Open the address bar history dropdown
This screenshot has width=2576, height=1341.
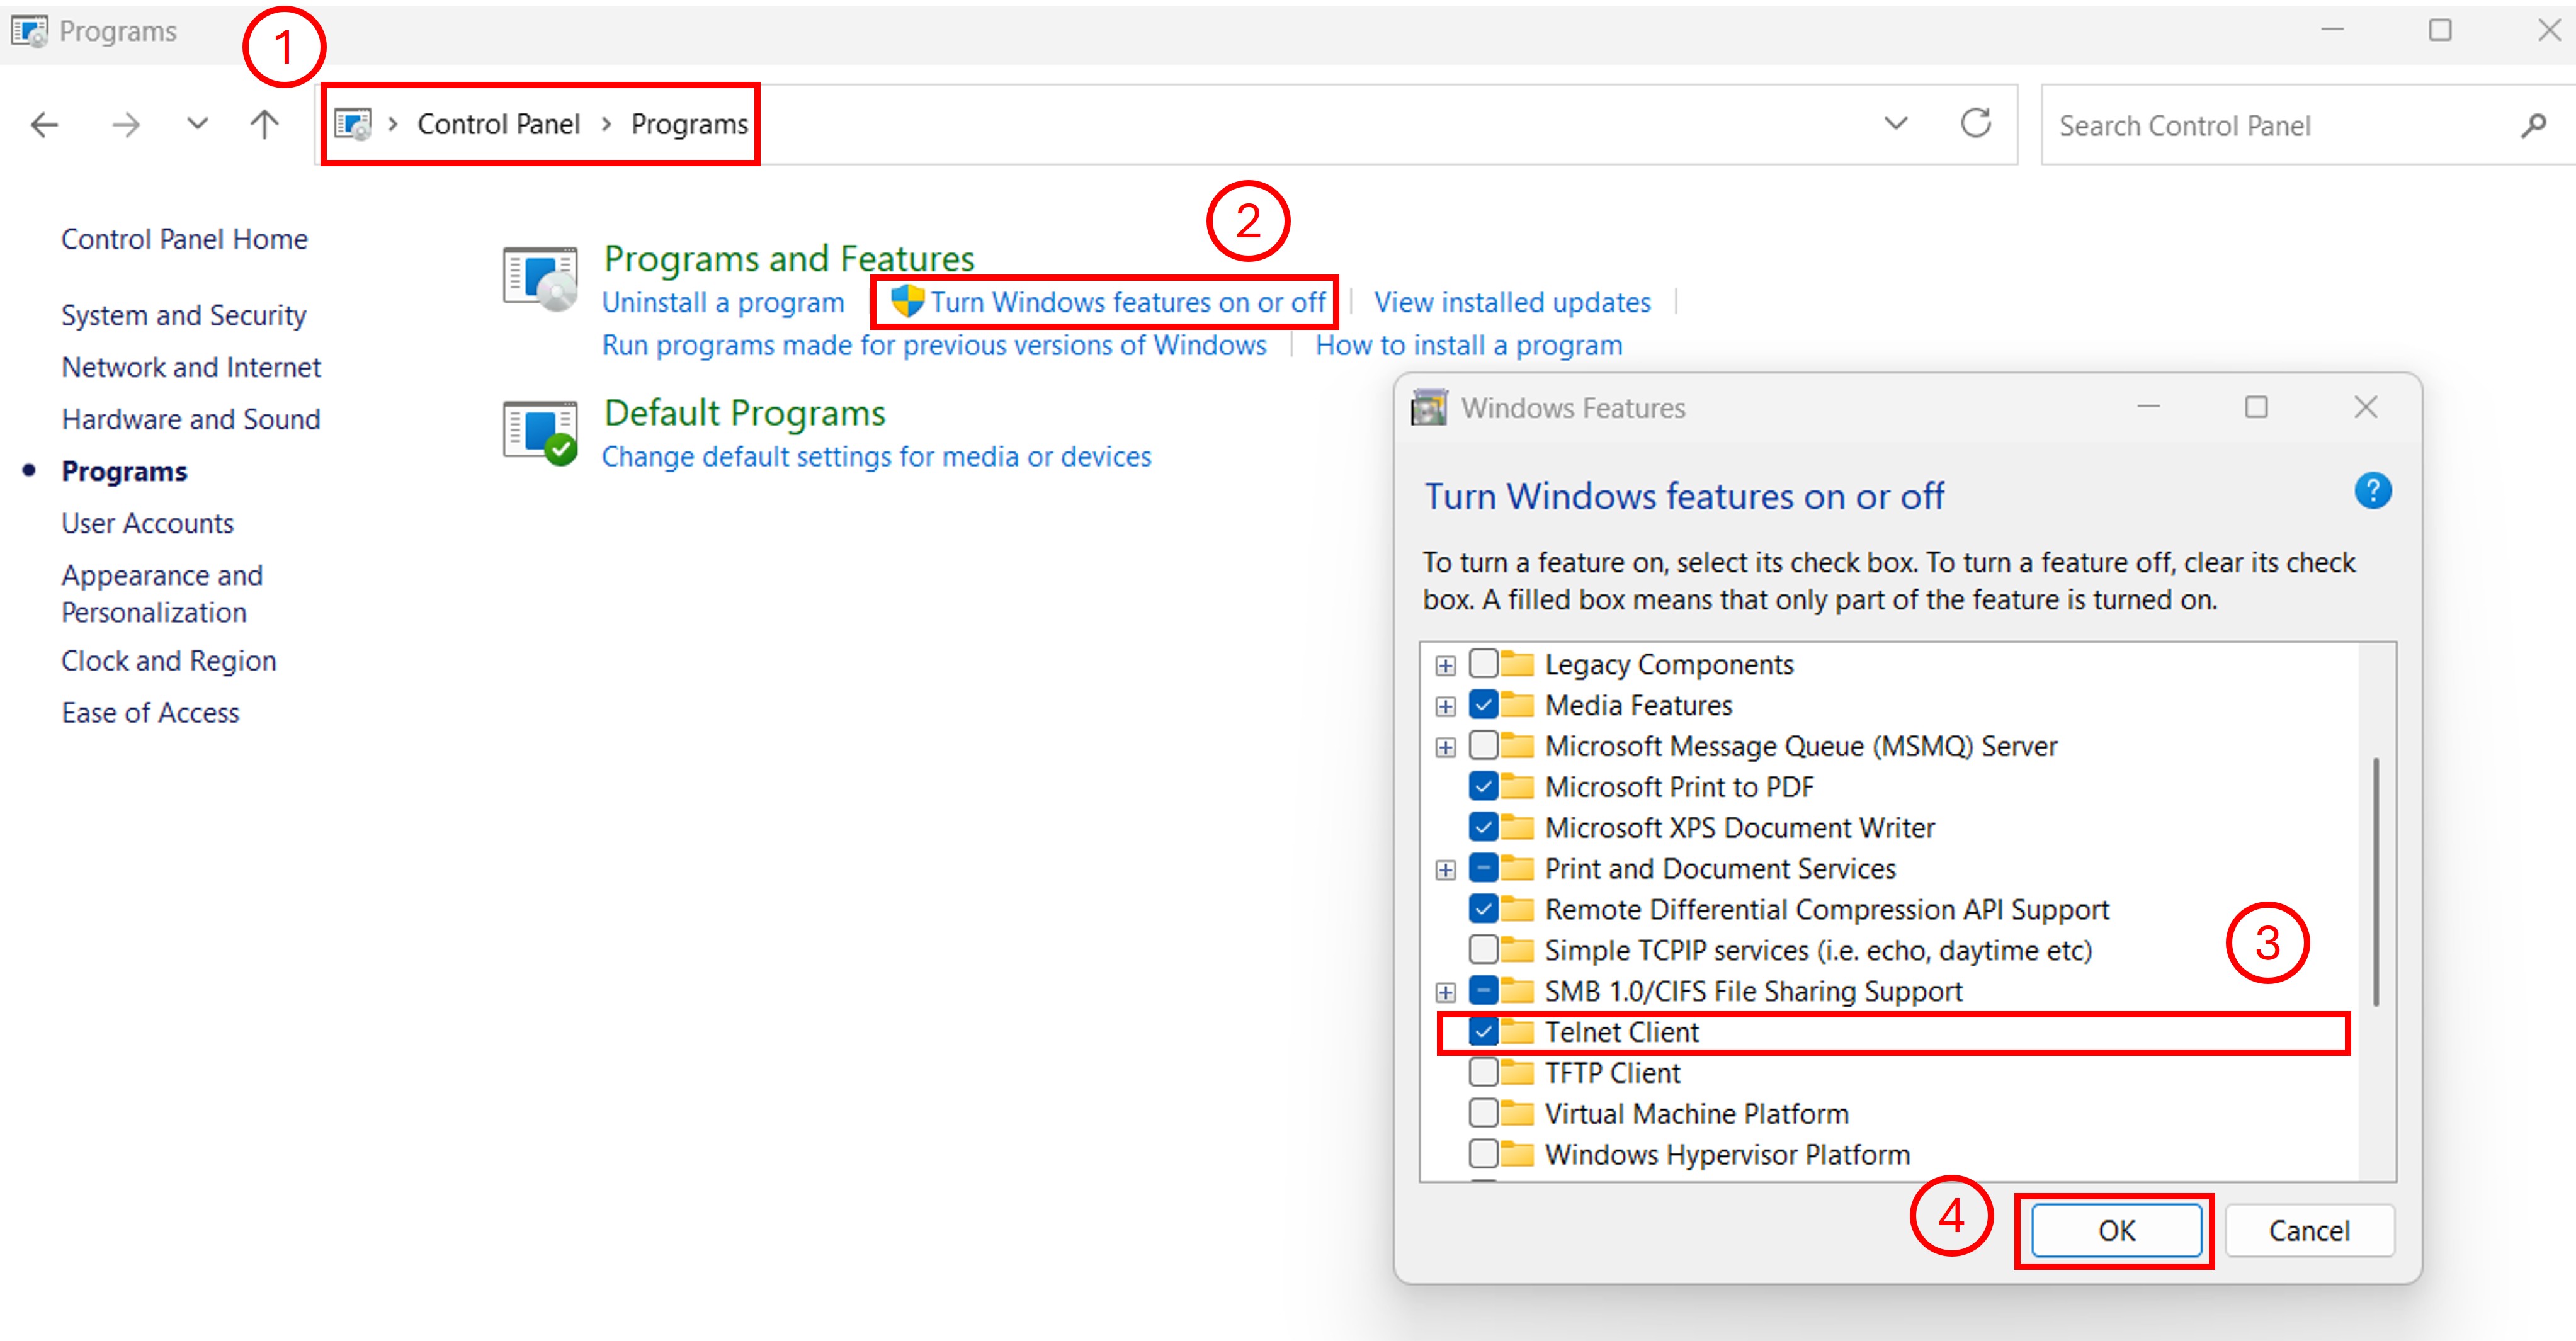click(1895, 124)
